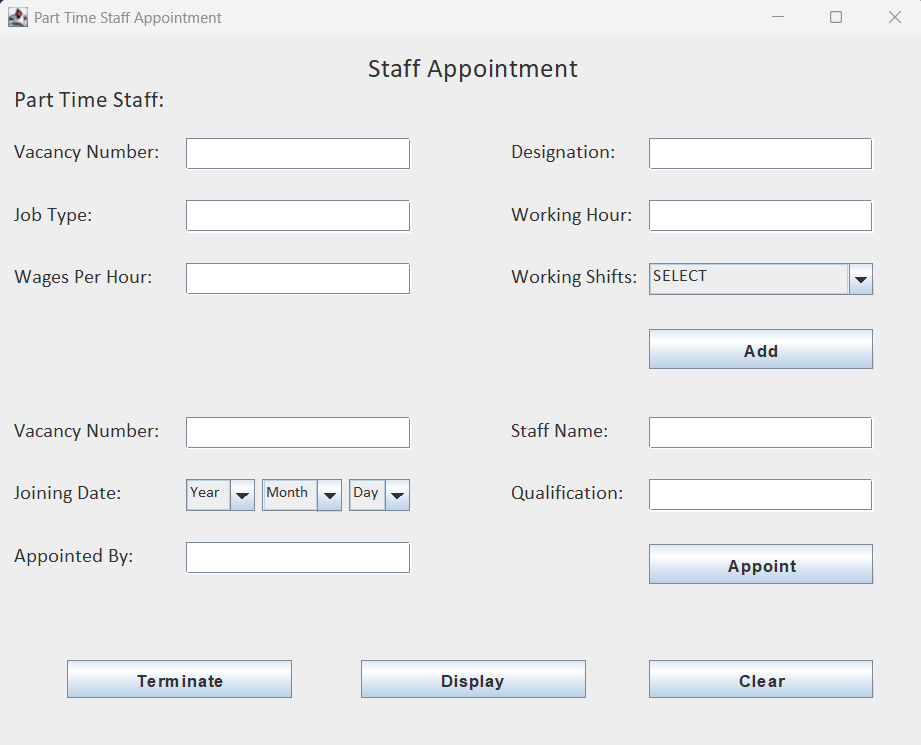The width and height of the screenshot is (921, 745).
Task: Click into the Job Type field
Action: tap(297, 215)
